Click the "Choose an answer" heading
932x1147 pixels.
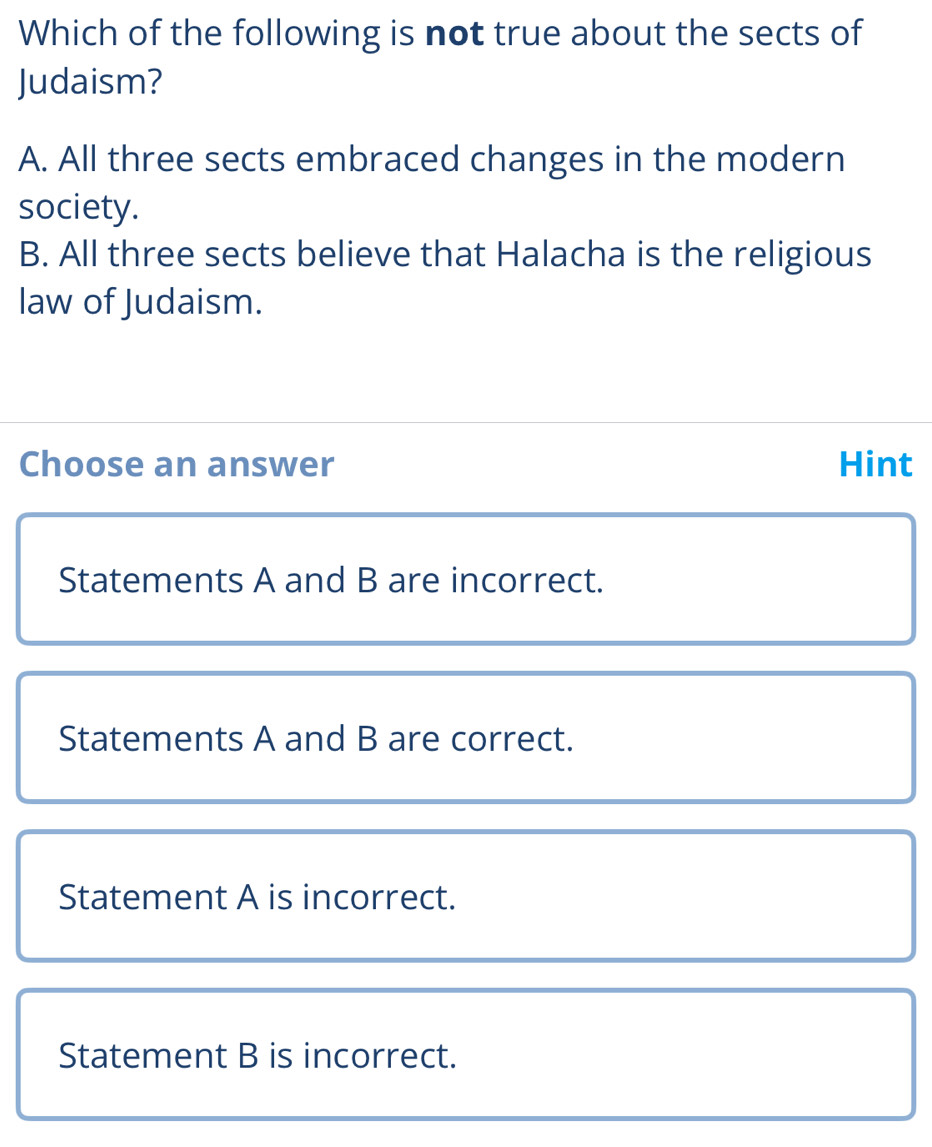click(177, 464)
